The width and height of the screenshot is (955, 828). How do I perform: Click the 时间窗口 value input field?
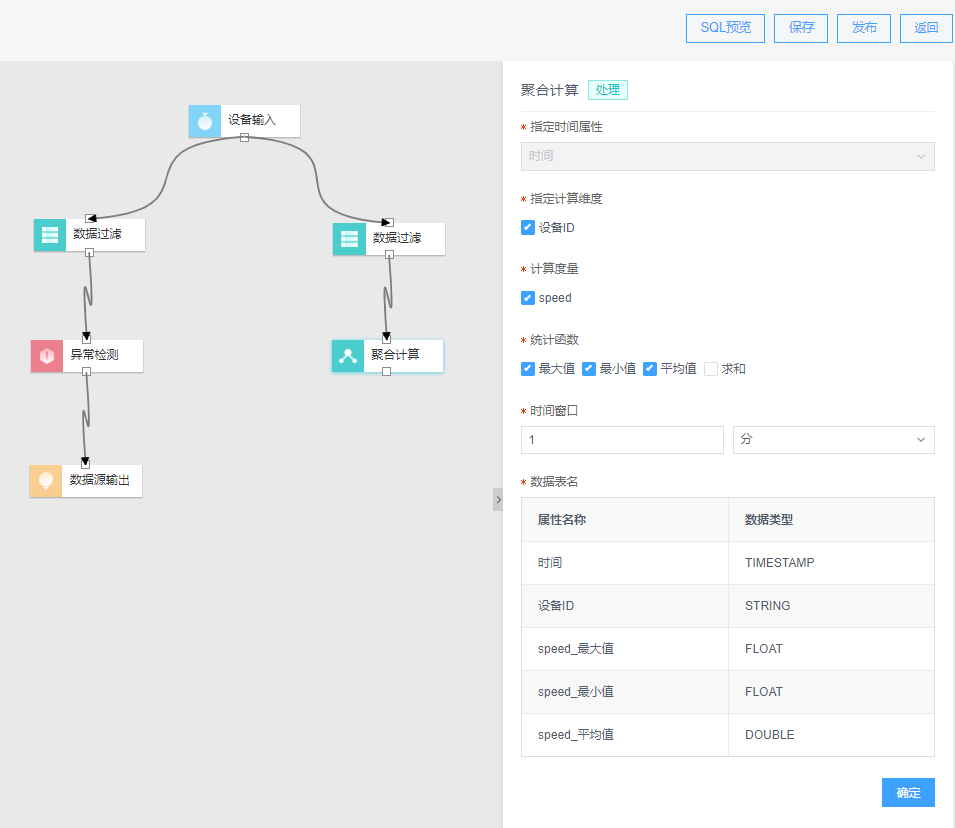pos(622,440)
